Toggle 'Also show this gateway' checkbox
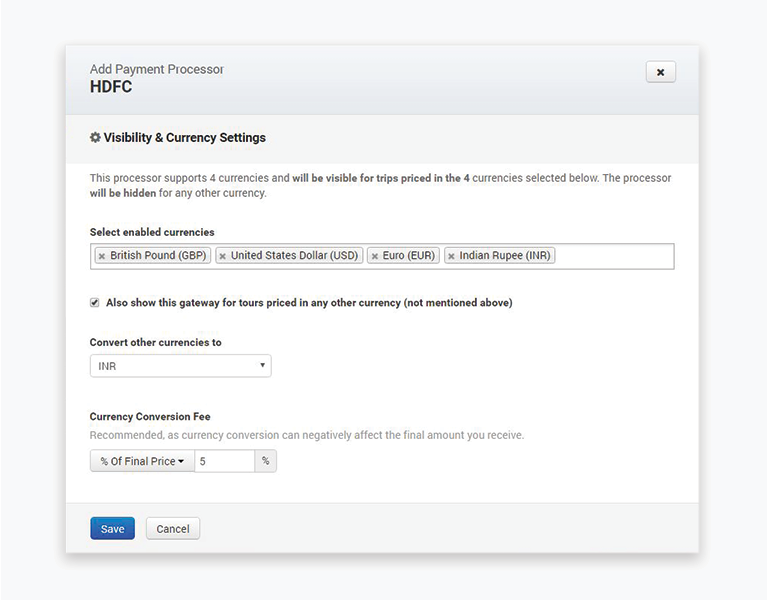 click(95, 303)
